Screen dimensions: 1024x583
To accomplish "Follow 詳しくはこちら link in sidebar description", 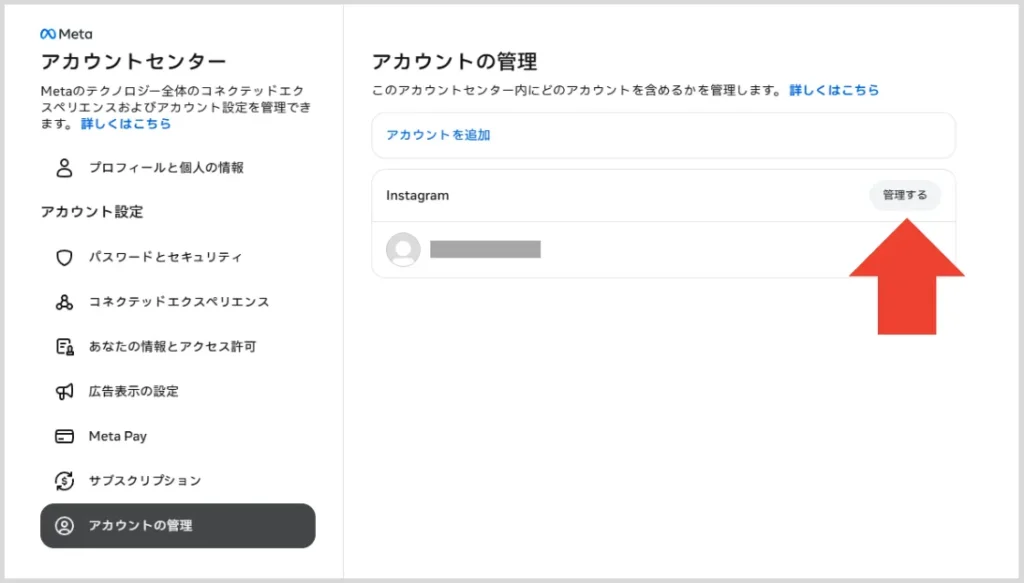I will pyautogui.click(x=126, y=123).
